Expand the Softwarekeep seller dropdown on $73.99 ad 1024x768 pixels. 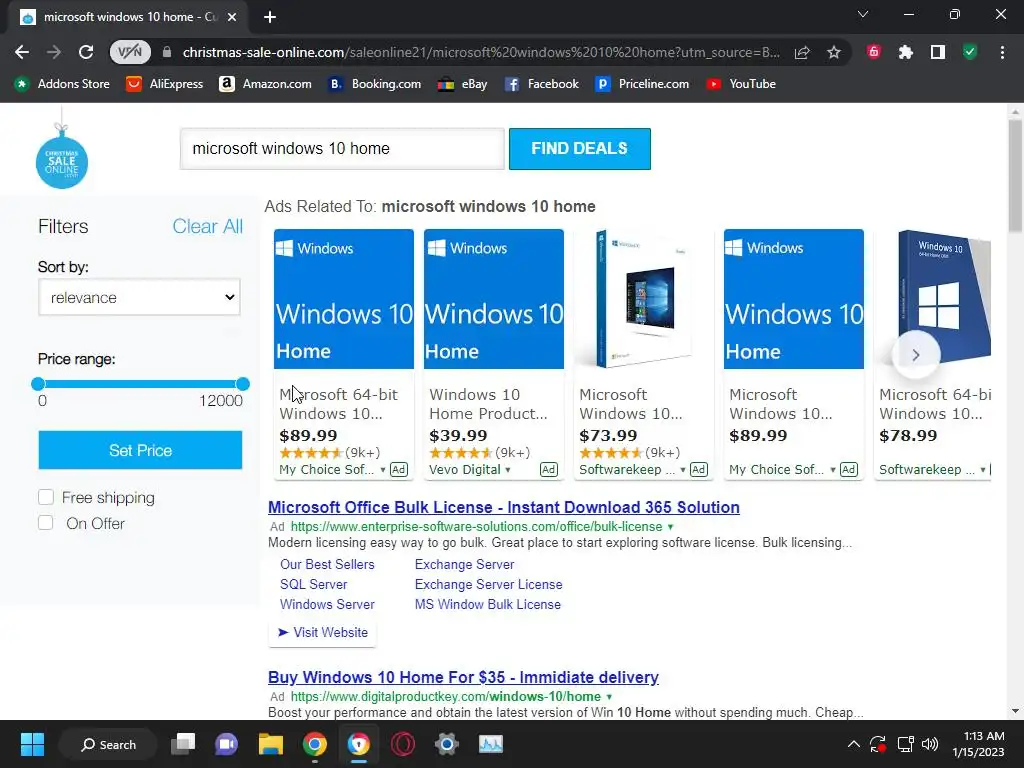(682, 470)
